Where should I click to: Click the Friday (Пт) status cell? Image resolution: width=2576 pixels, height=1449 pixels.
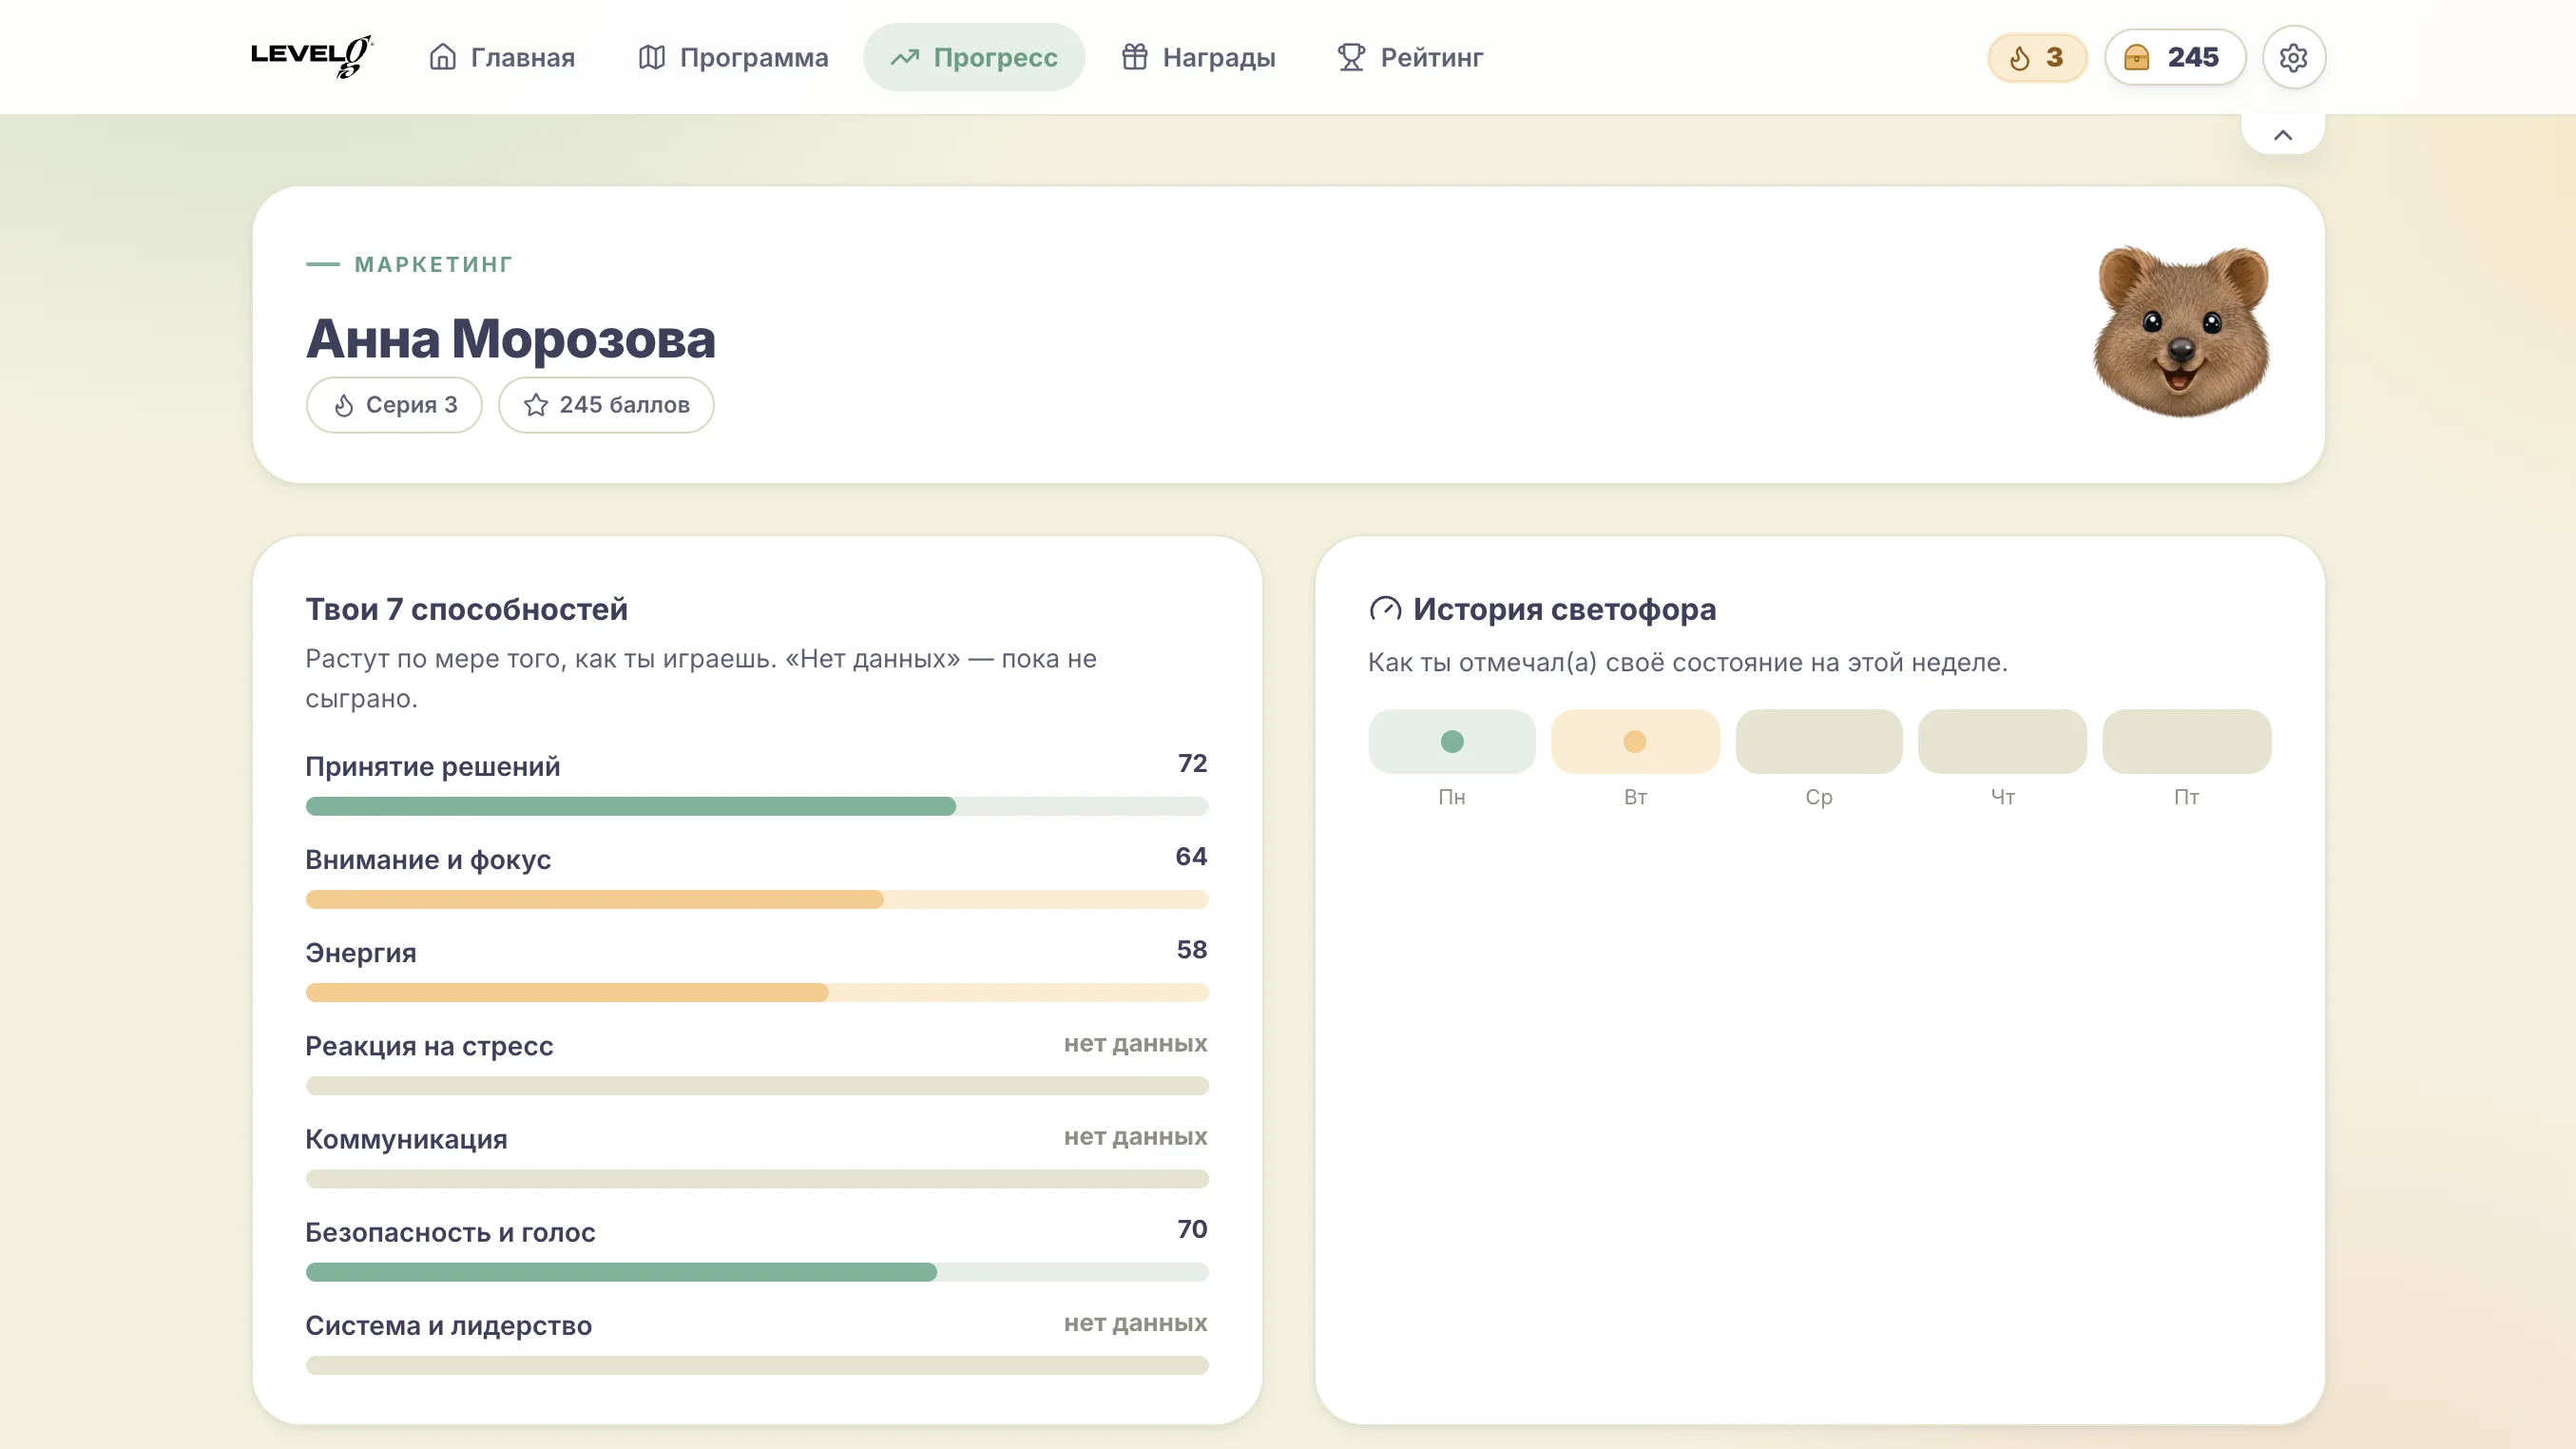tap(2187, 741)
